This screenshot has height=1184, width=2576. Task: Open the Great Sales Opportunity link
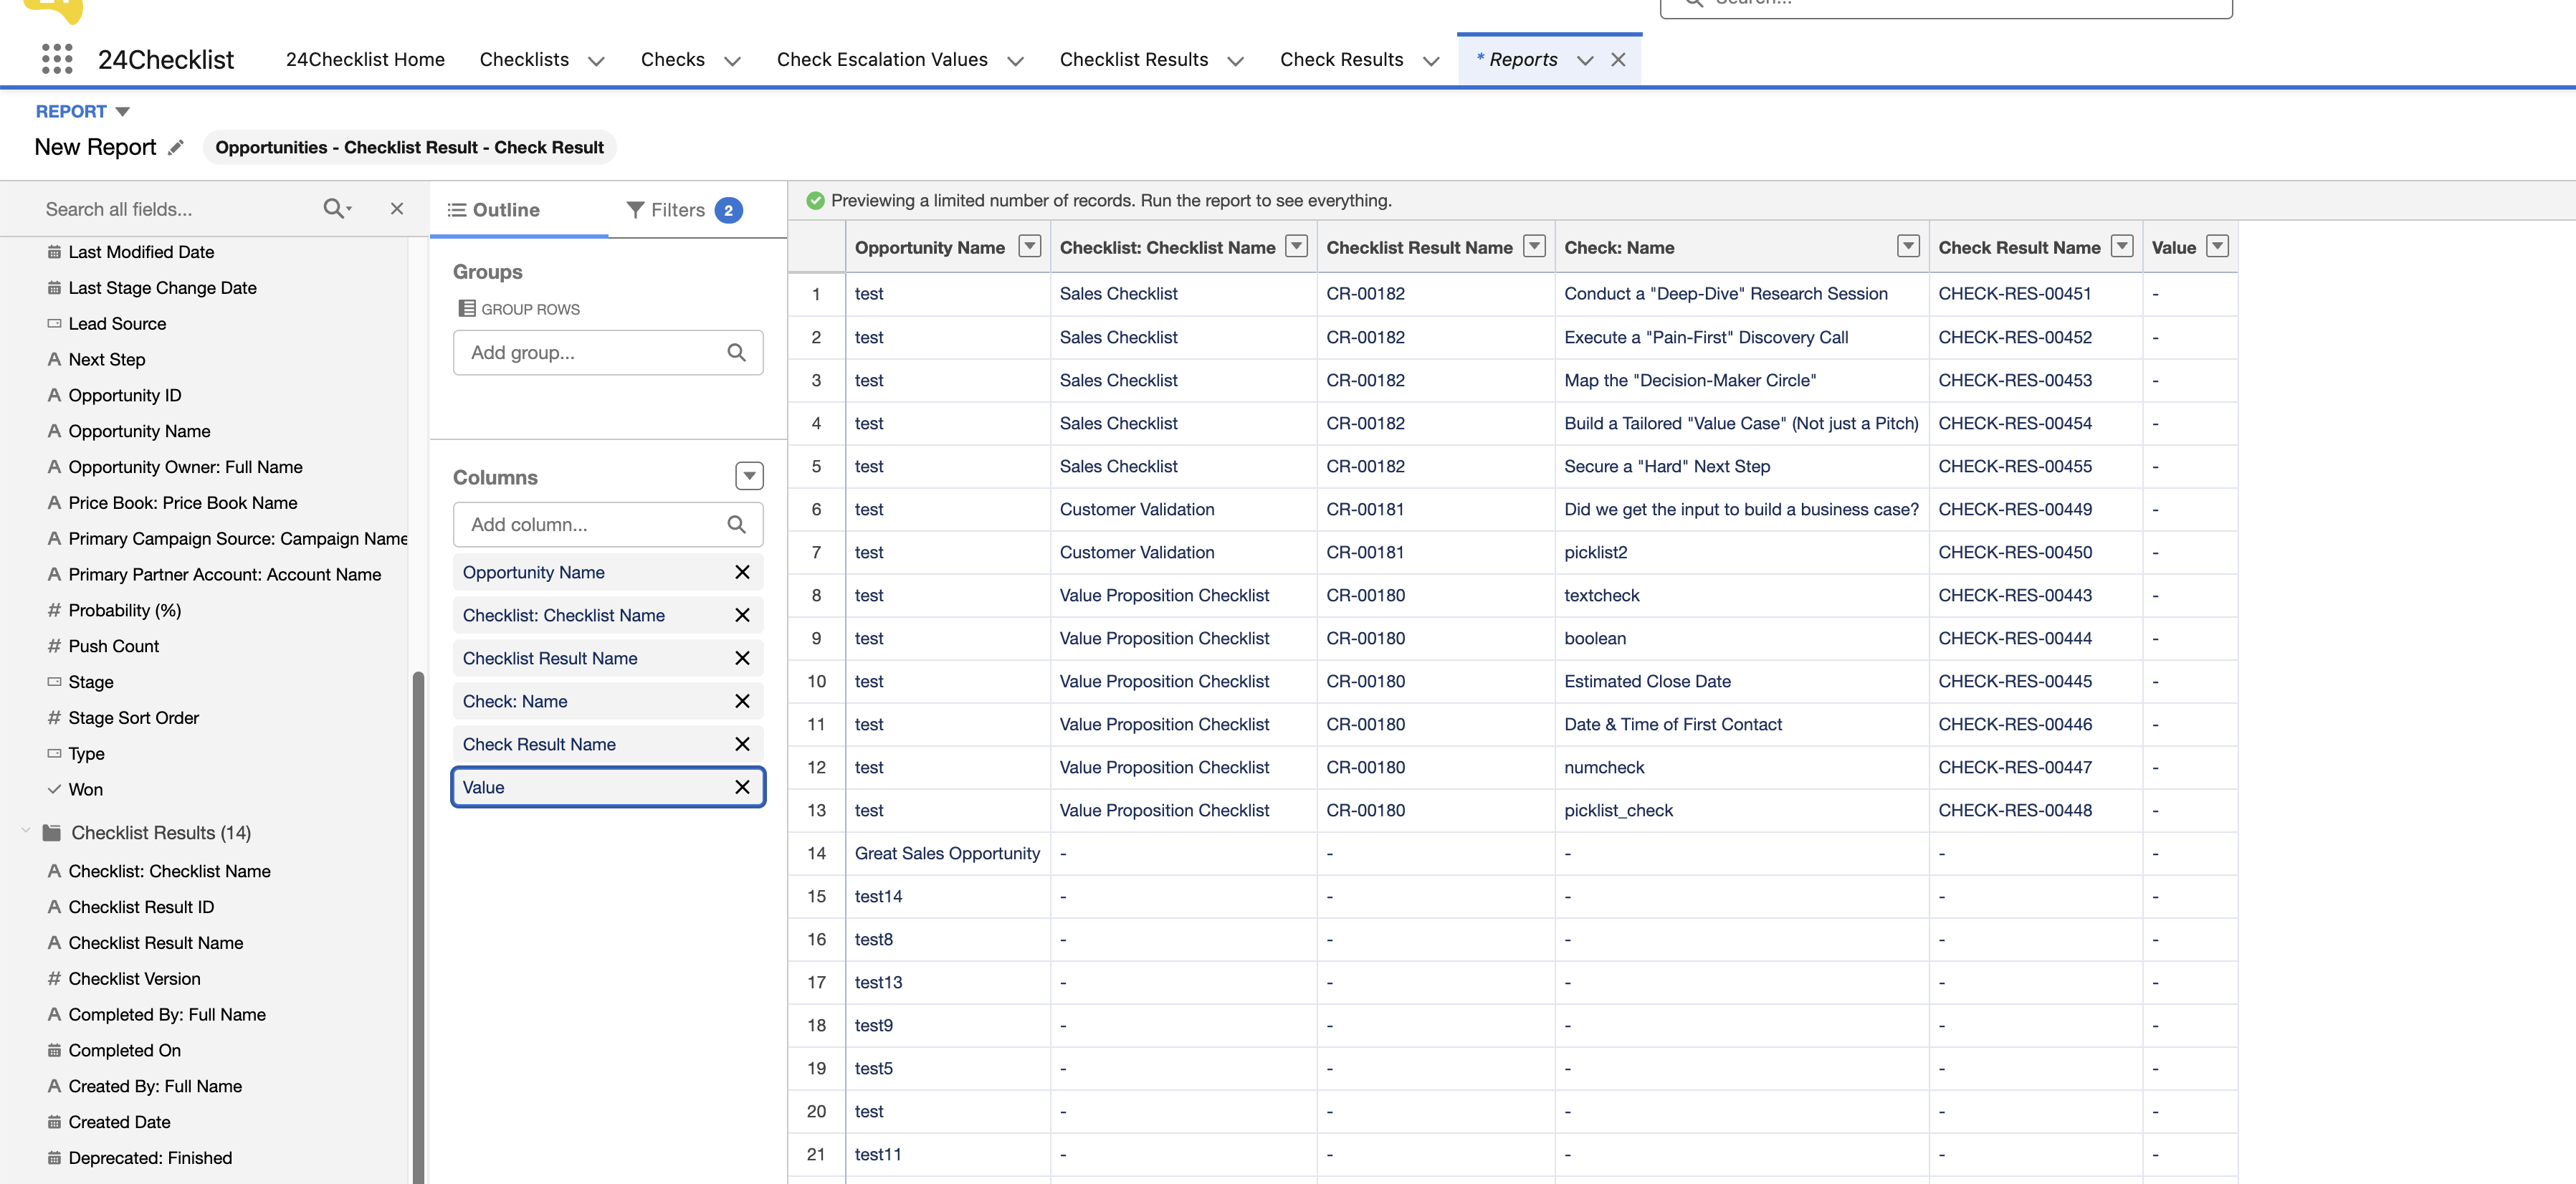click(x=946, y=853)
